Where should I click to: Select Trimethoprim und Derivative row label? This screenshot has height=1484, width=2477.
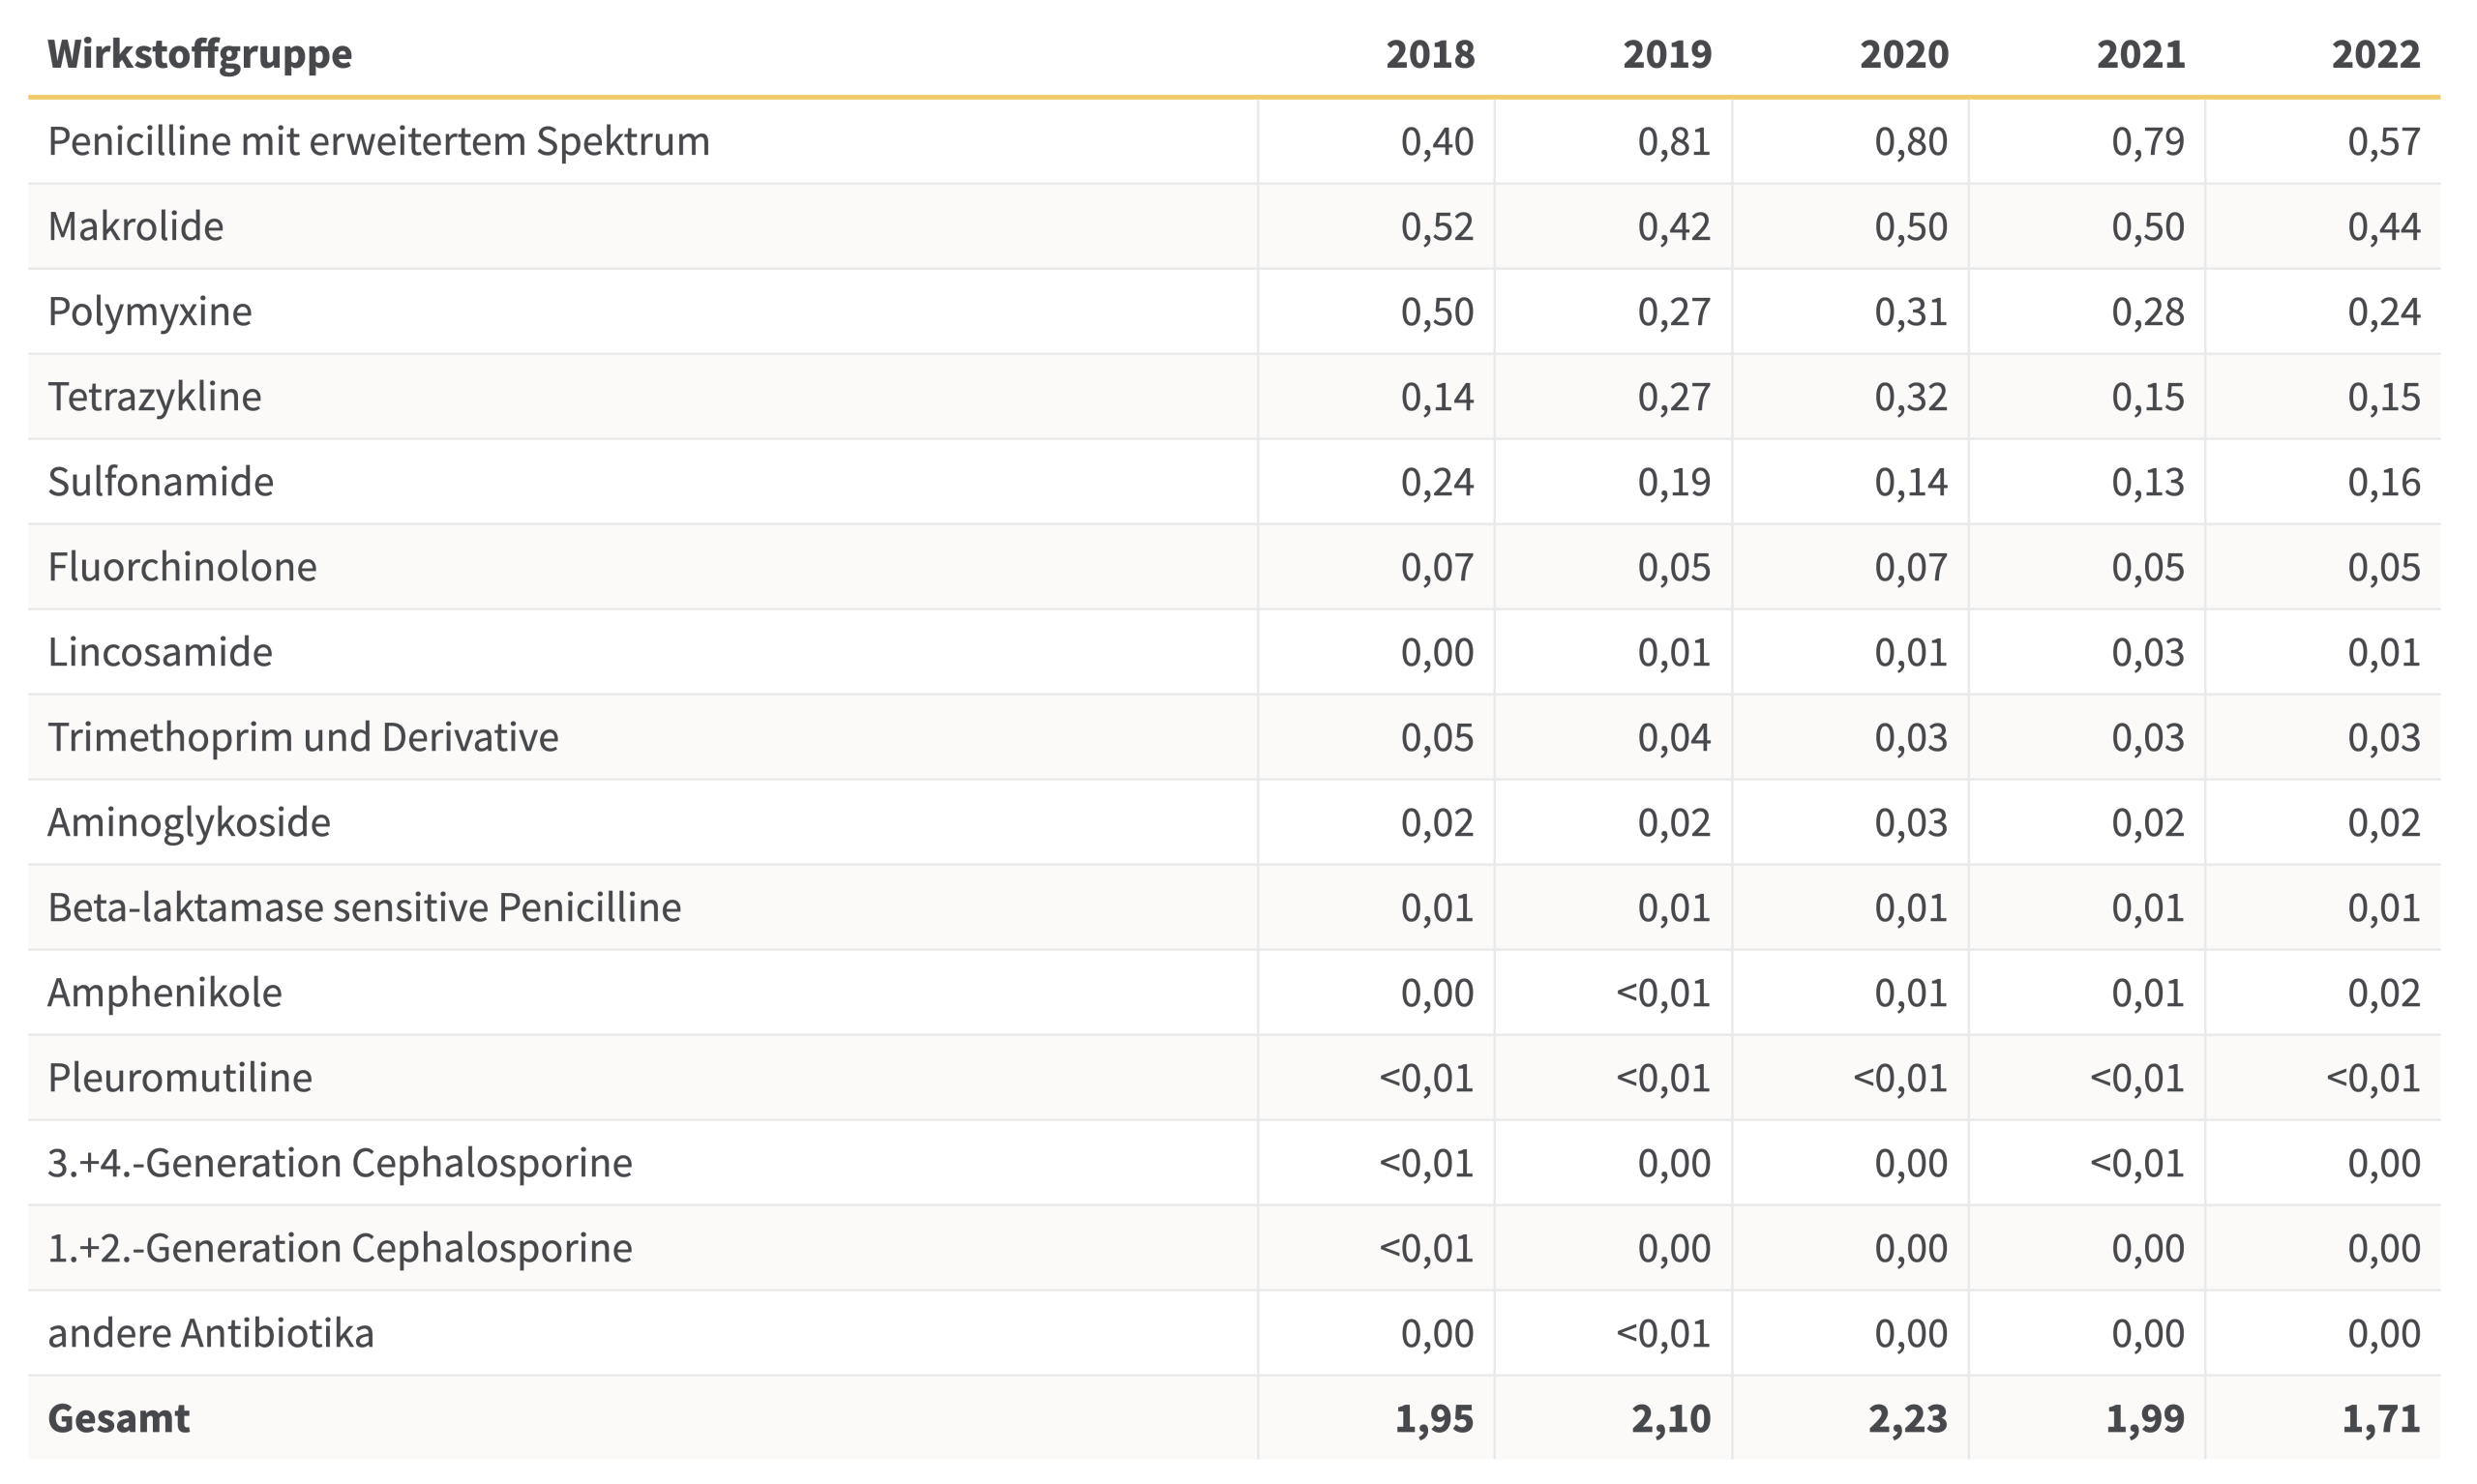pos(303,737)
